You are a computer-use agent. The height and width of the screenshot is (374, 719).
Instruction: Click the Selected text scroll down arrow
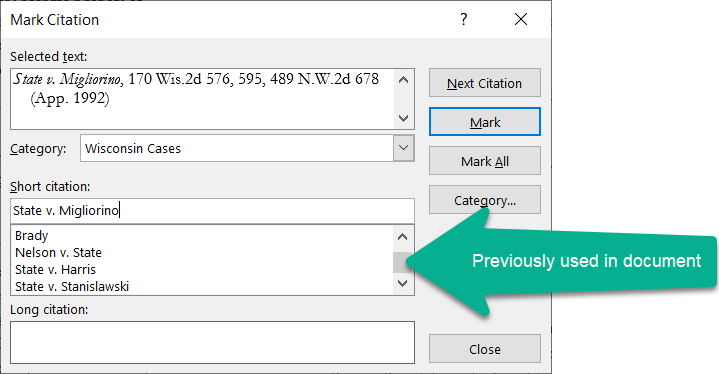click(404, 118)
